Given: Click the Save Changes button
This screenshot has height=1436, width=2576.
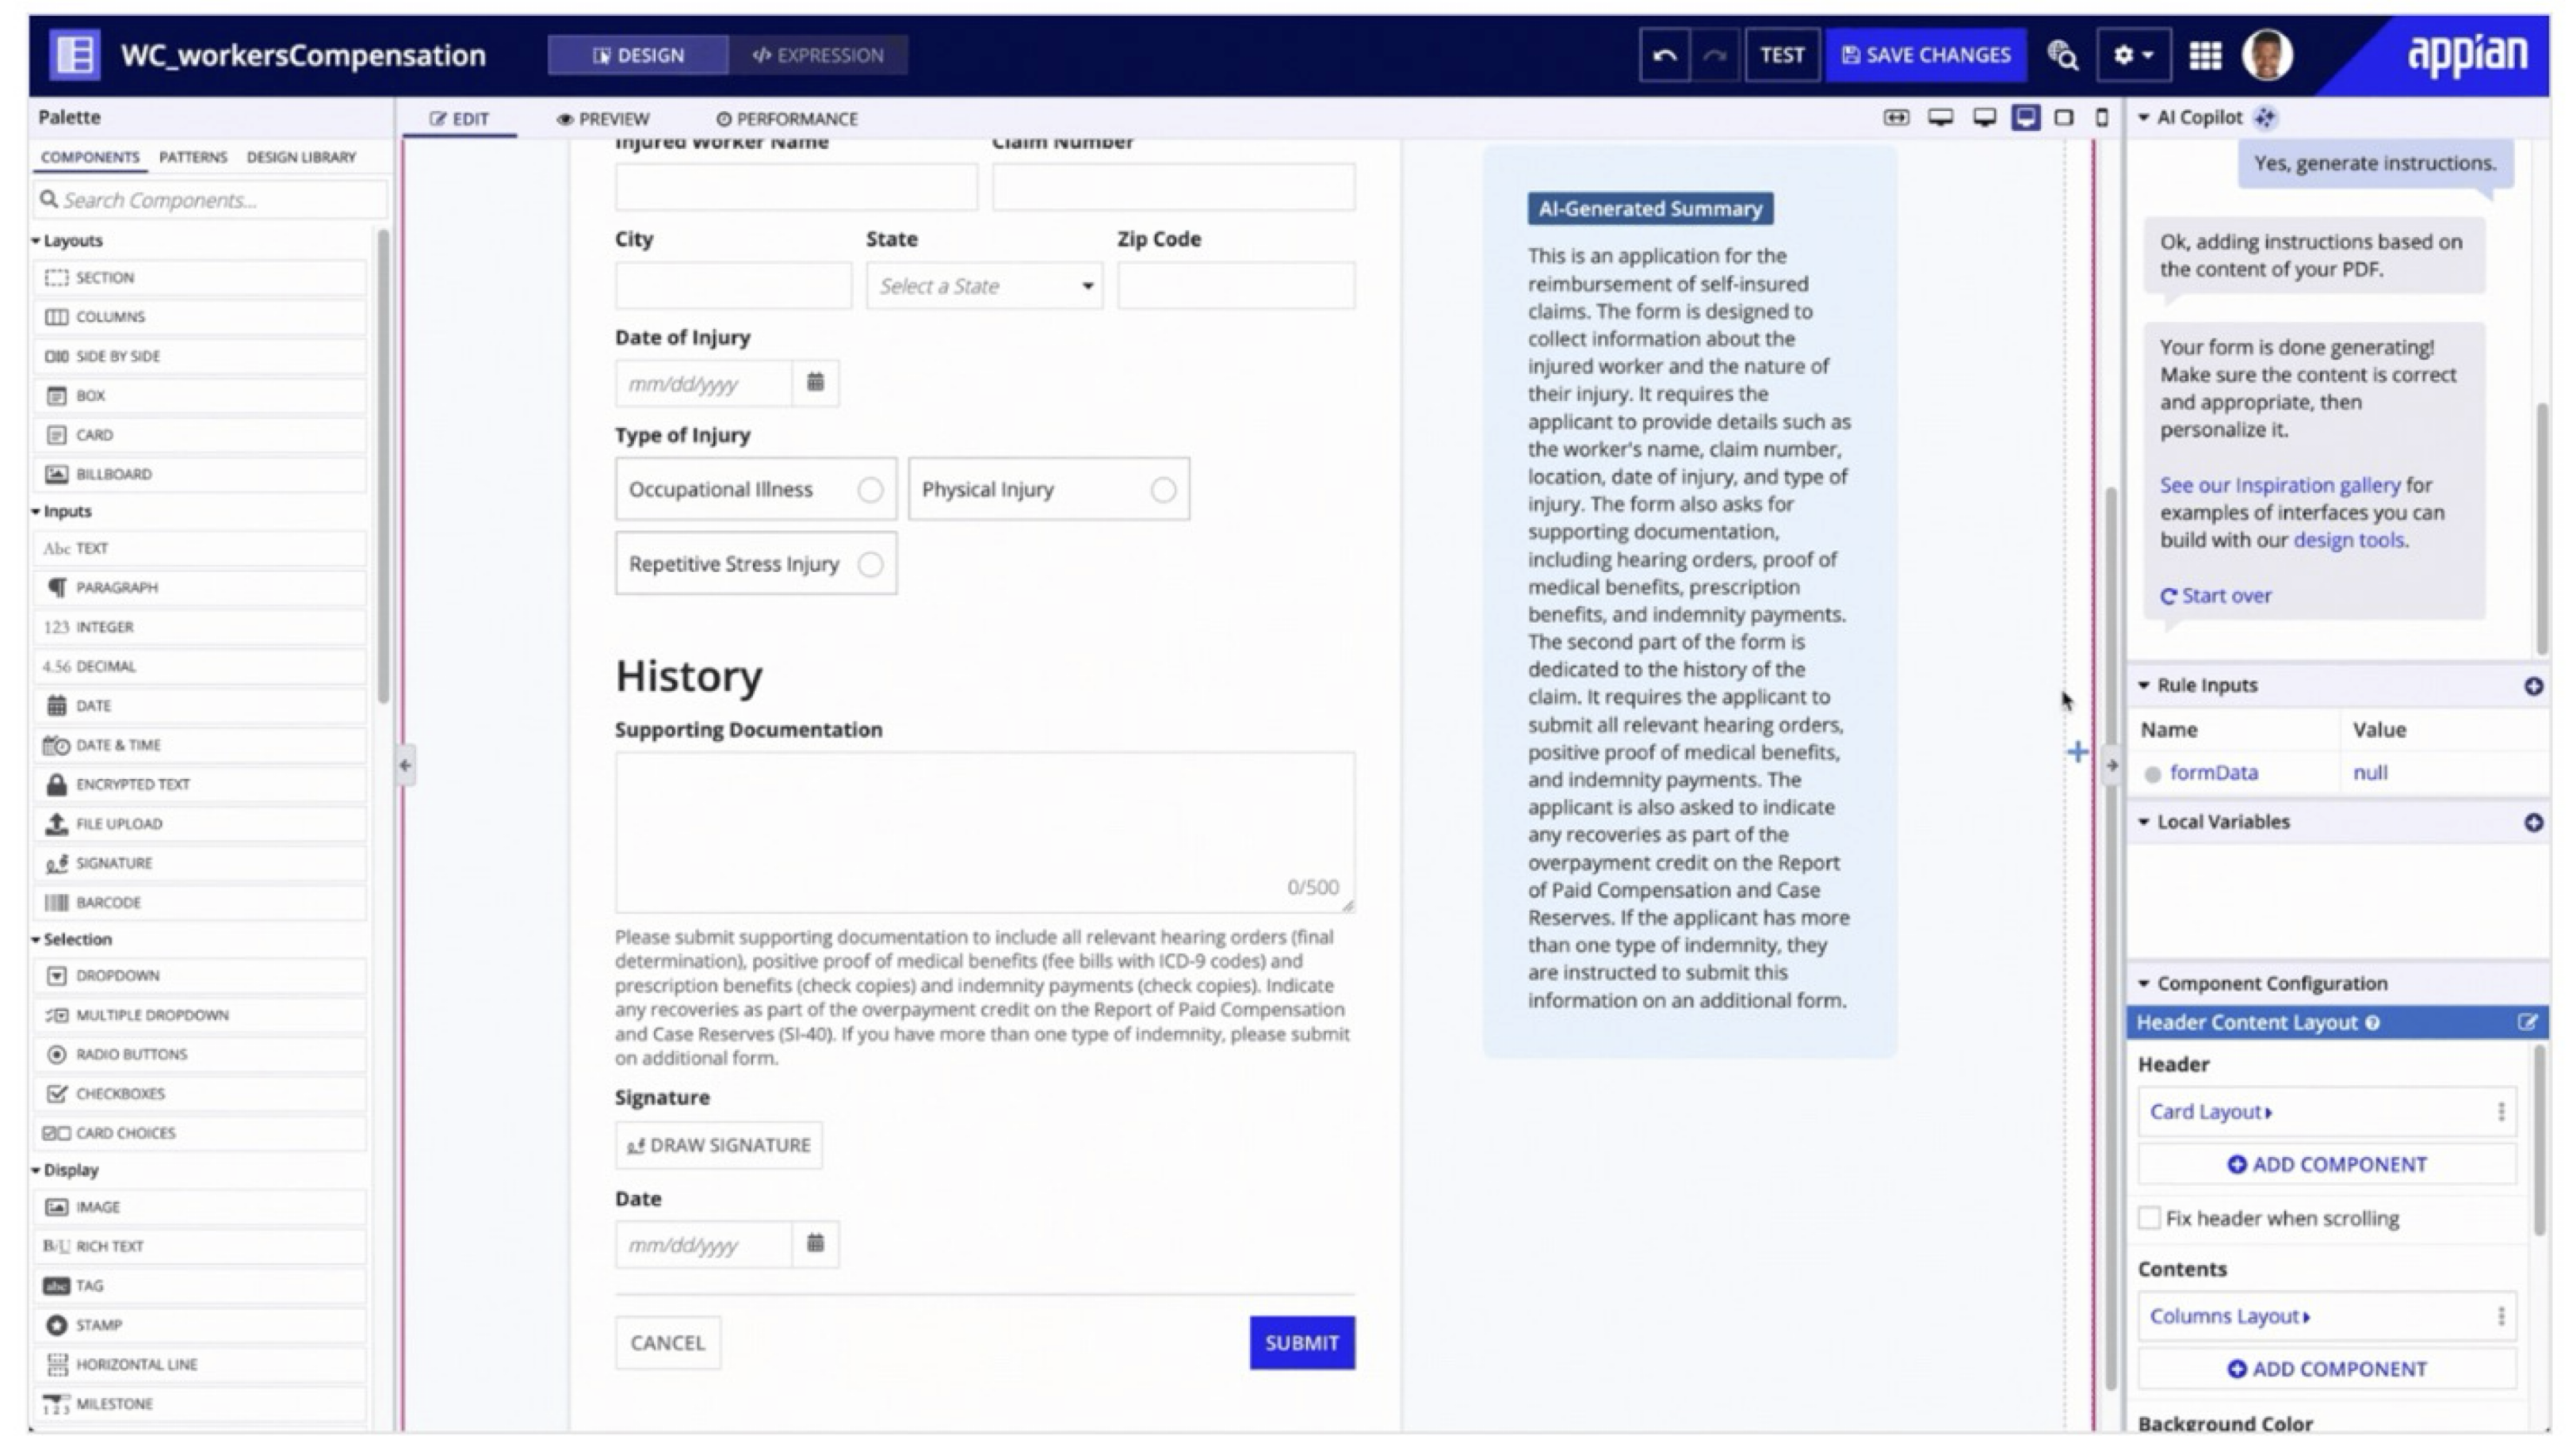Looking at the screenshot, I should (x=1925, y=55).
